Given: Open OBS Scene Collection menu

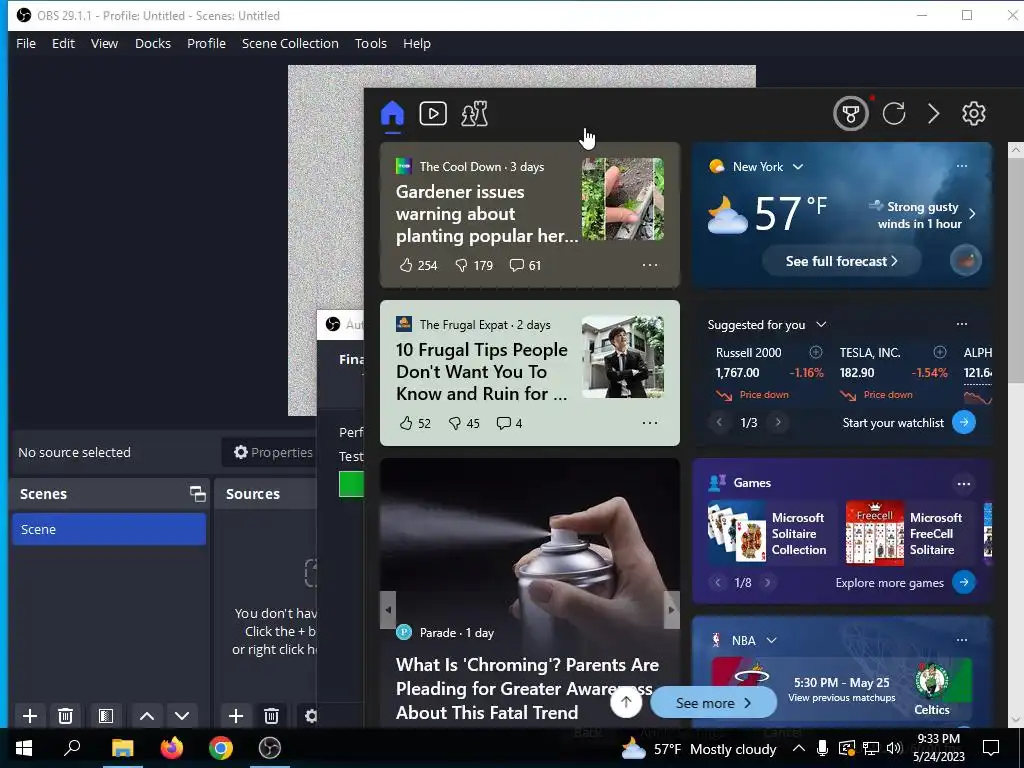Looking at the screenshot, I should coord(290,43).
